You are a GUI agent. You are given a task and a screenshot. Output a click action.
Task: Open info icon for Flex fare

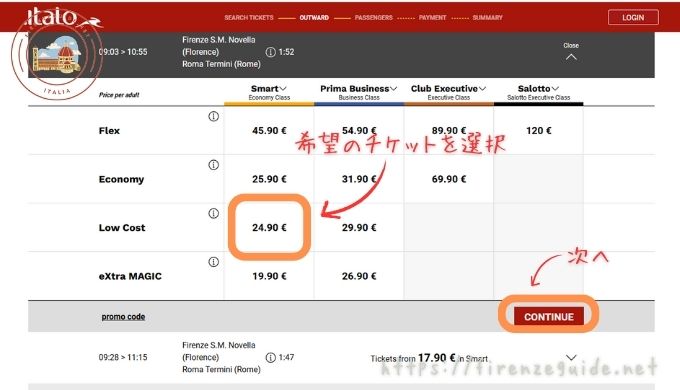click(213, 116)
